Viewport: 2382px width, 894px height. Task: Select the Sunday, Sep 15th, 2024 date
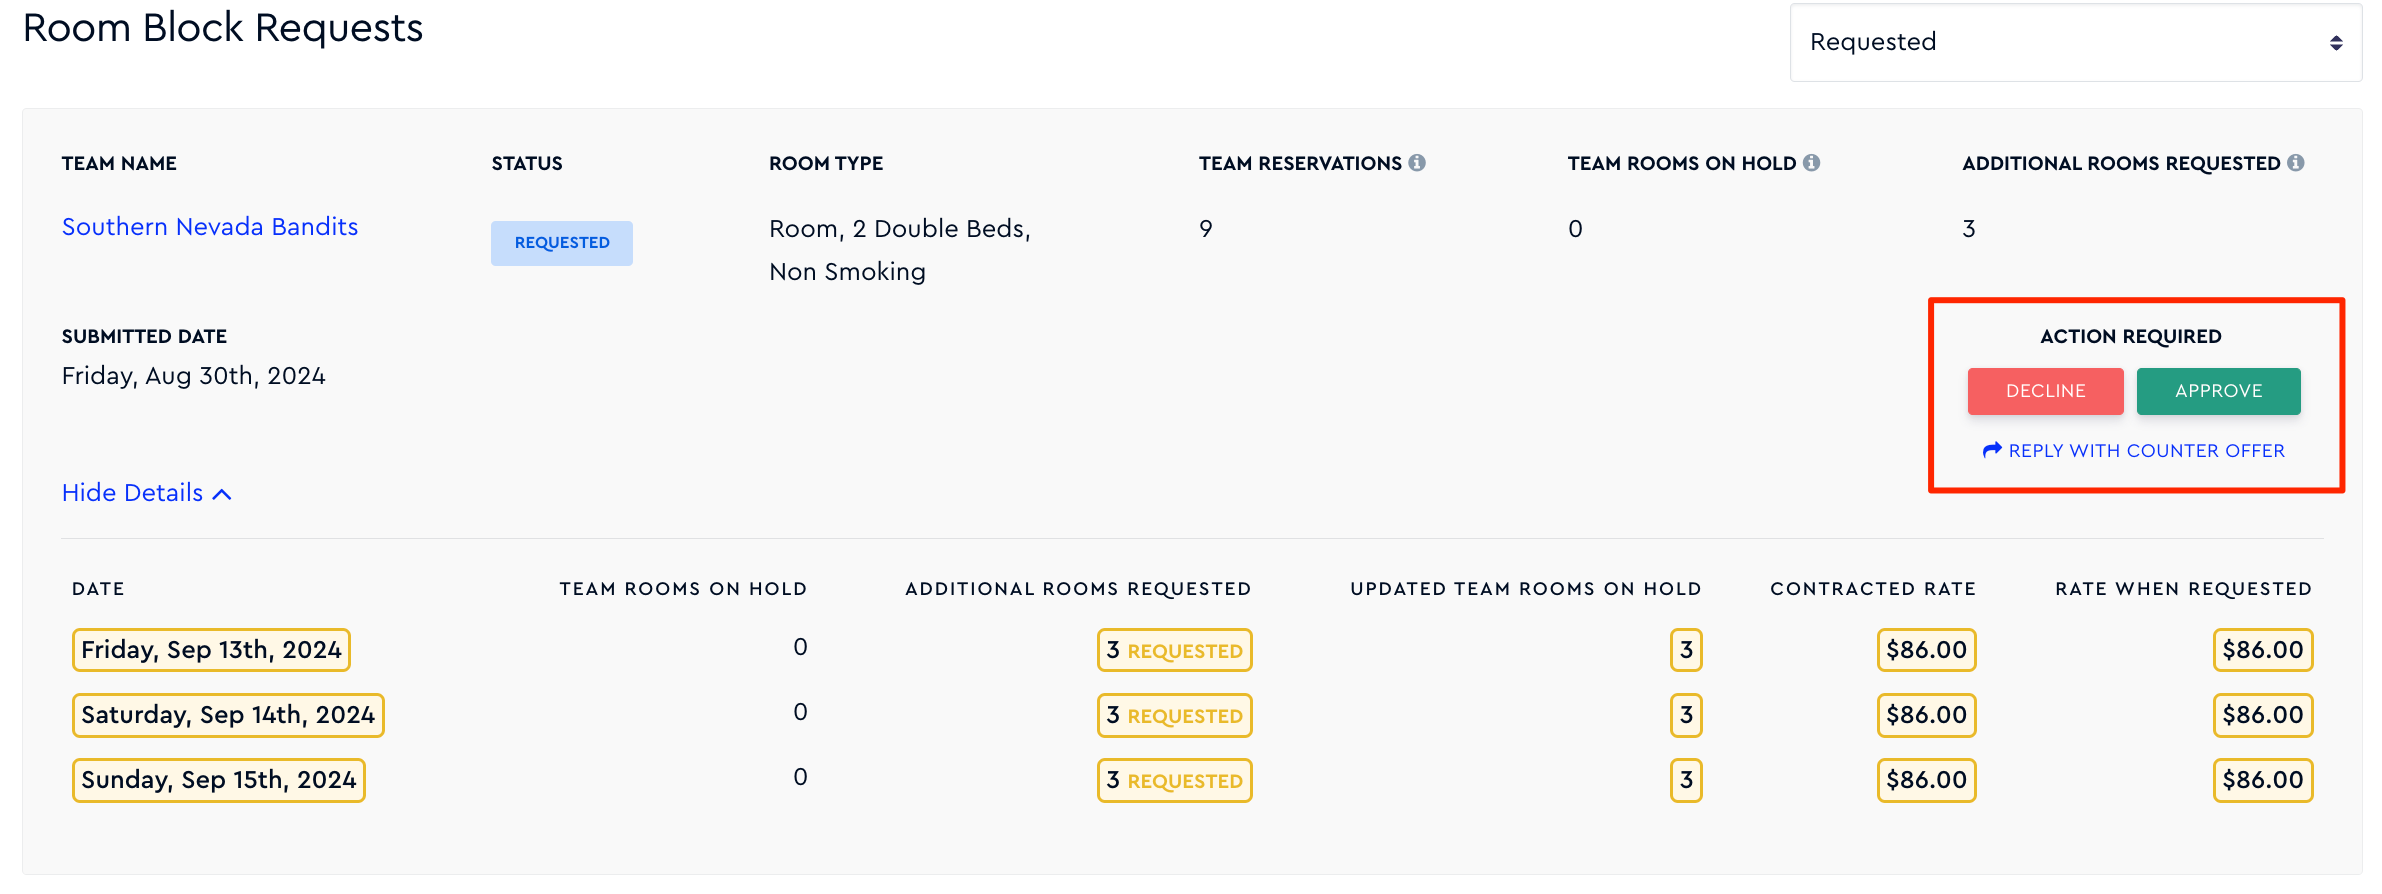coord(219,780)
